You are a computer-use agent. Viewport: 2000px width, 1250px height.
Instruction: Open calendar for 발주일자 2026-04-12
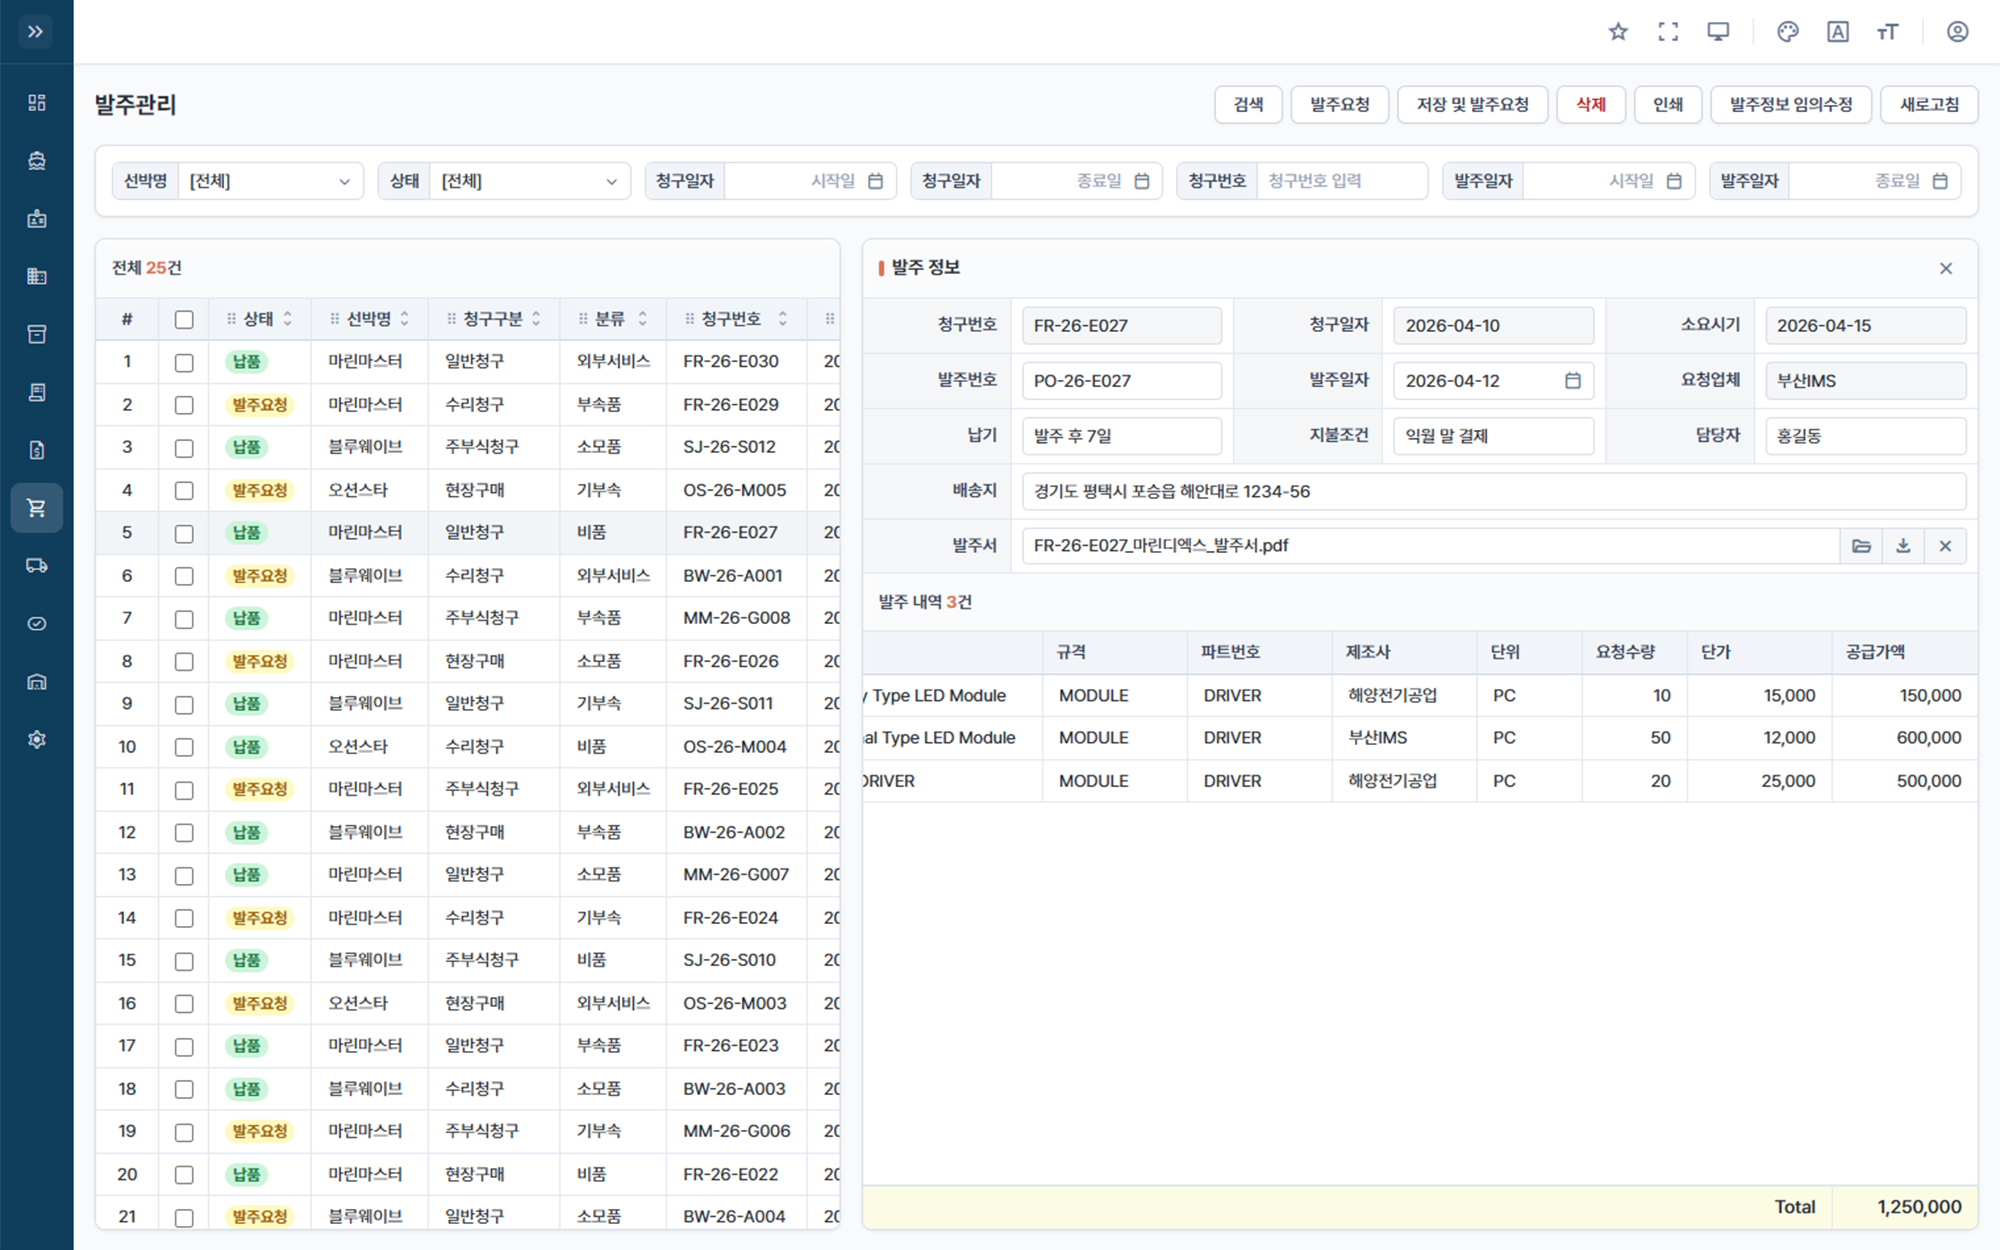pos(1573,381)
